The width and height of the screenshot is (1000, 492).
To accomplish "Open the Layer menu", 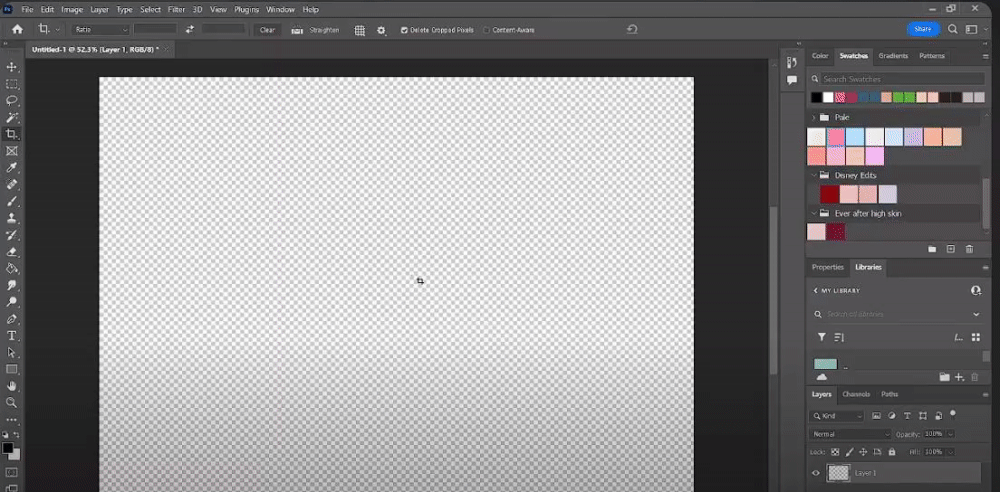I will [99, 10].
